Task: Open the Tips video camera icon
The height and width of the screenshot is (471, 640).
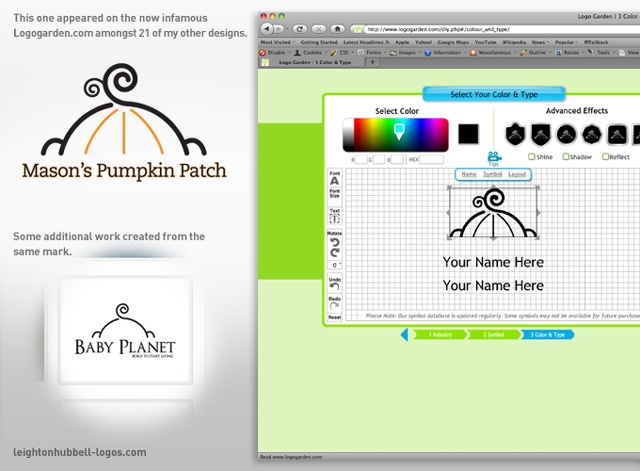Action: tap(494, 157)
